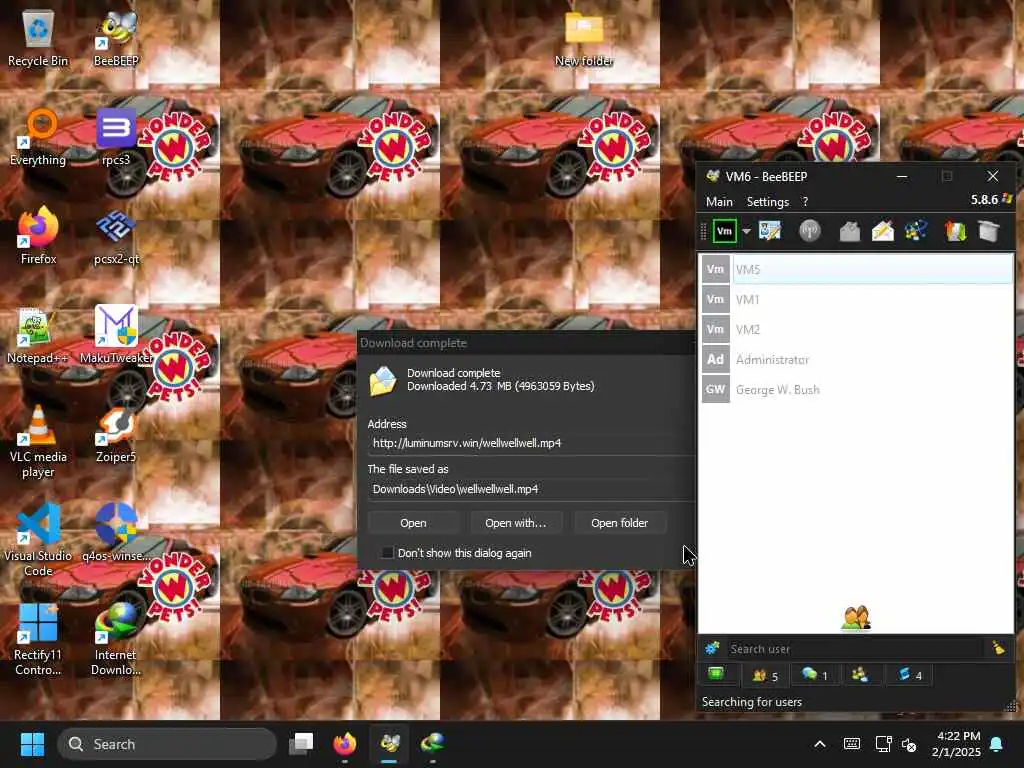The image size is (1024, 768).
Task: Open the rpcs3 desktop icon
Action: 116,138
